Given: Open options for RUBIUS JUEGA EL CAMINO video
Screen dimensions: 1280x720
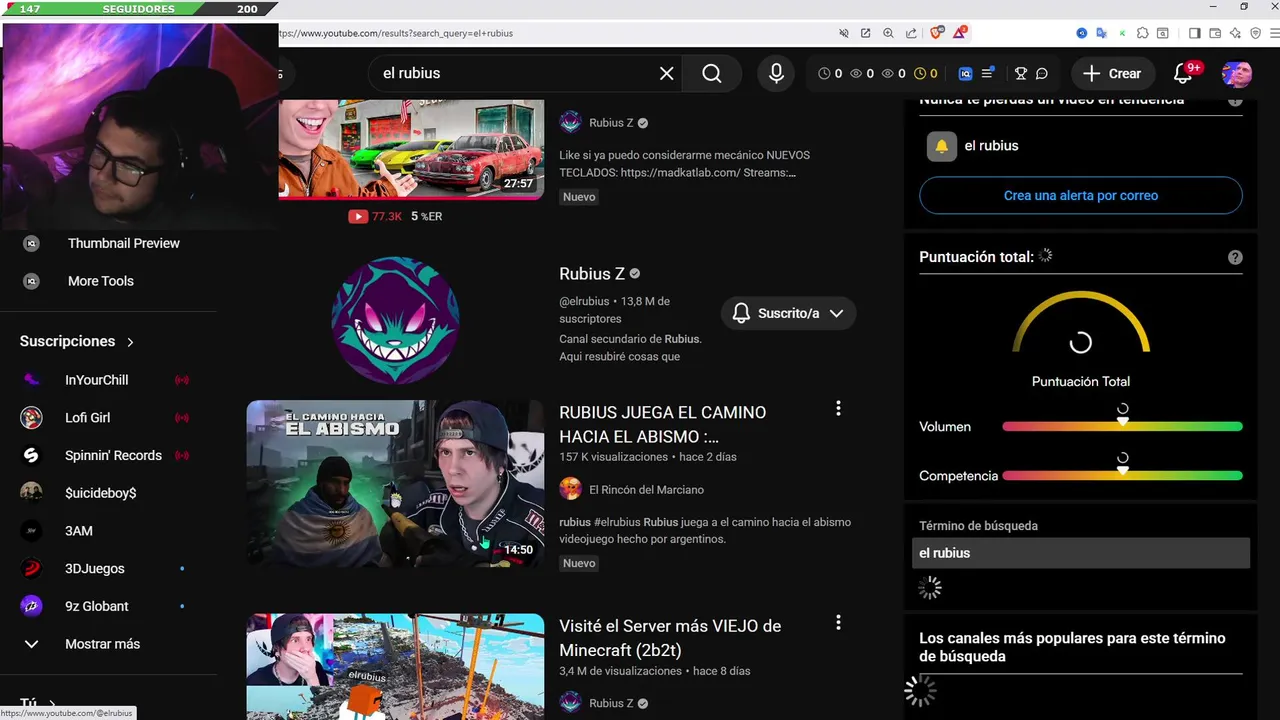Looking at the screenshot, I should pyautogui.click(x=838, y=408).
